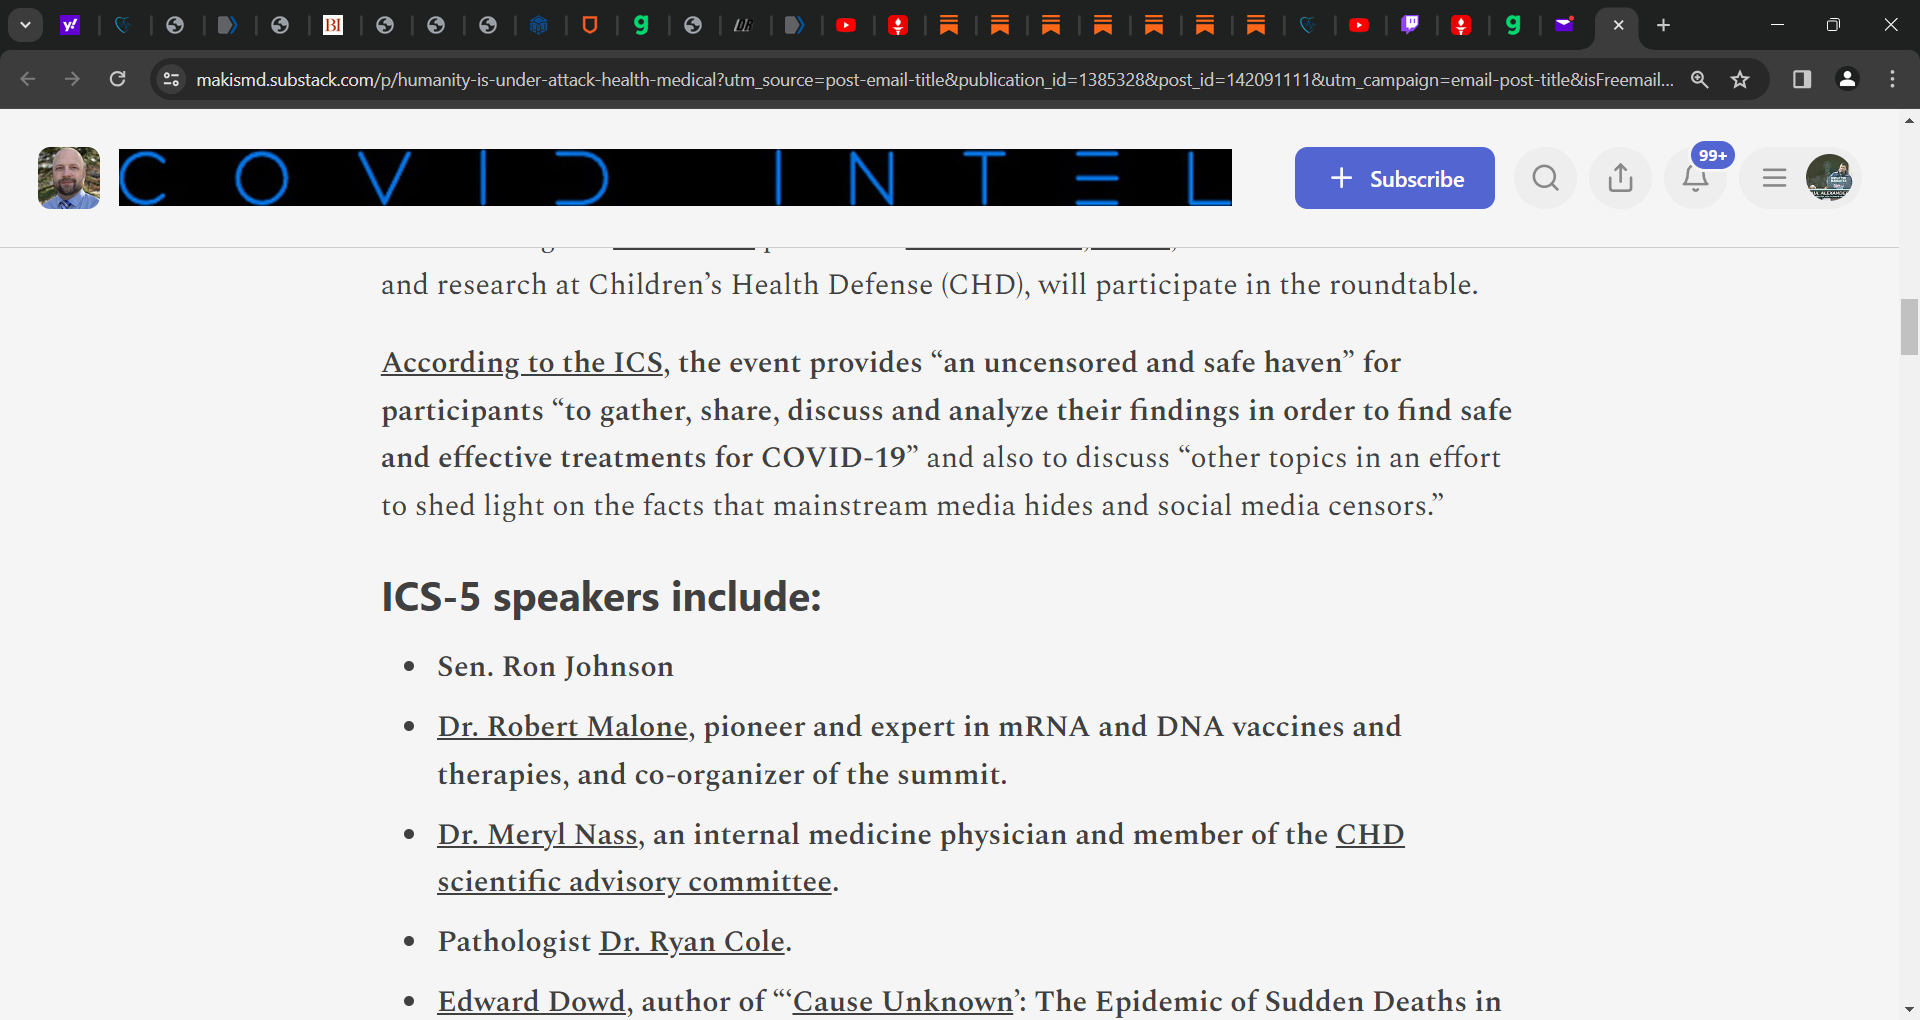Viewport: 1920px width, 1020px height.
Task: Switch to the orange shield icon tab
Action: [x=590, y=25]
